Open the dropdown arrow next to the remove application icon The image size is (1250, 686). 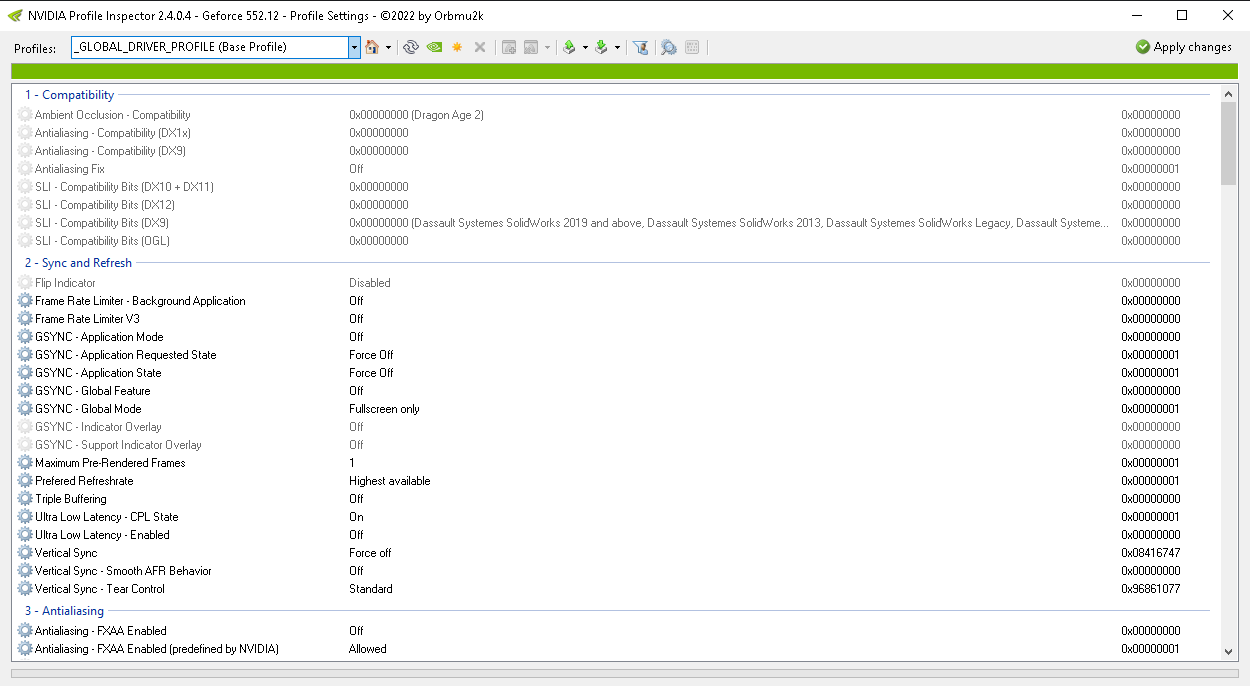[x=547, y=47]
